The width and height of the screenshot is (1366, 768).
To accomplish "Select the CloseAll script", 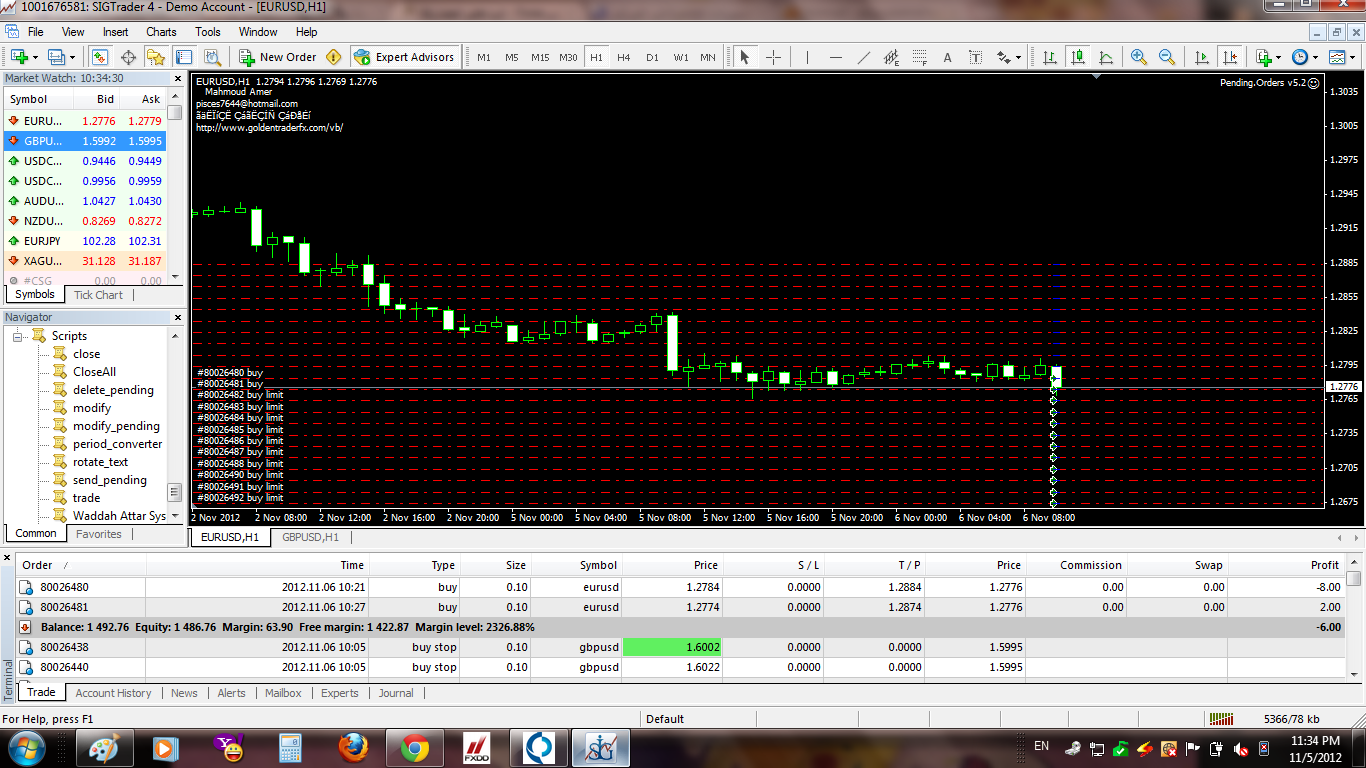I will click(x=94, y=372).
